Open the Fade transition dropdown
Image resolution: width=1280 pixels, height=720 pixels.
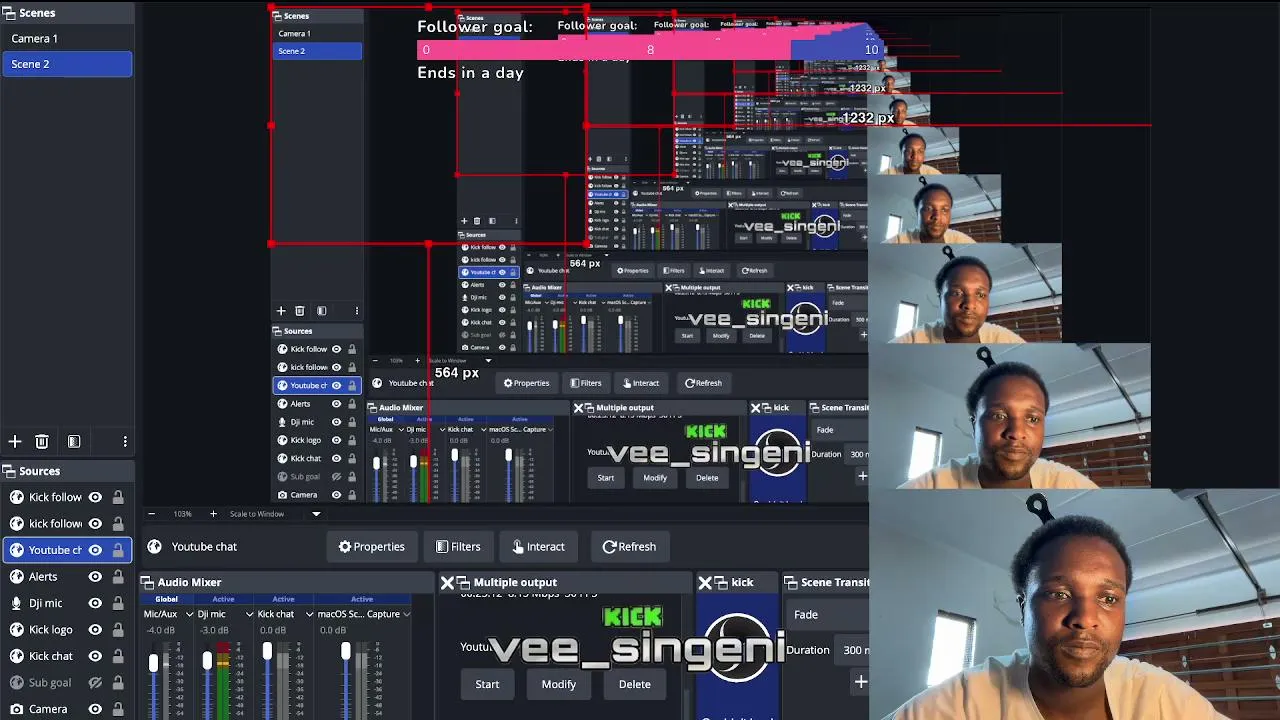(x=828, y=615)
